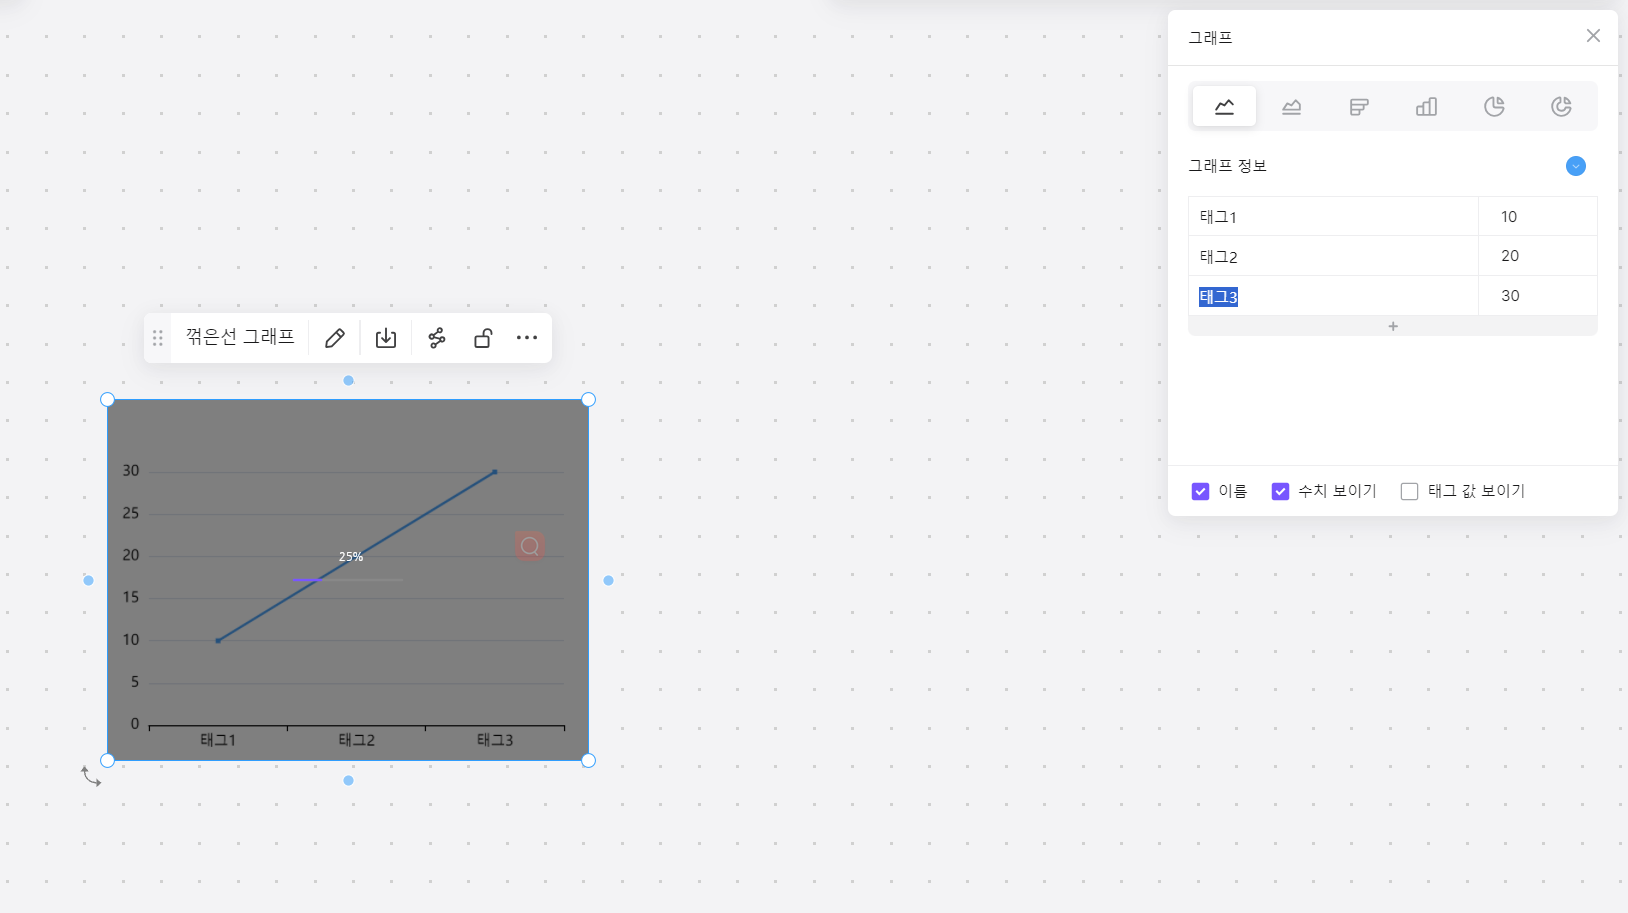Click the 태그3 axis label on chart
Image resolution: width=1628 pixels, height=913 pixels.
495,740
